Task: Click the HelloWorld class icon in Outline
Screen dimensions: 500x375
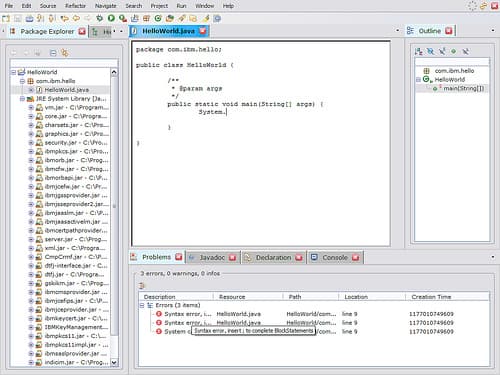Action: pyautogui.click(x=426, y=79)
